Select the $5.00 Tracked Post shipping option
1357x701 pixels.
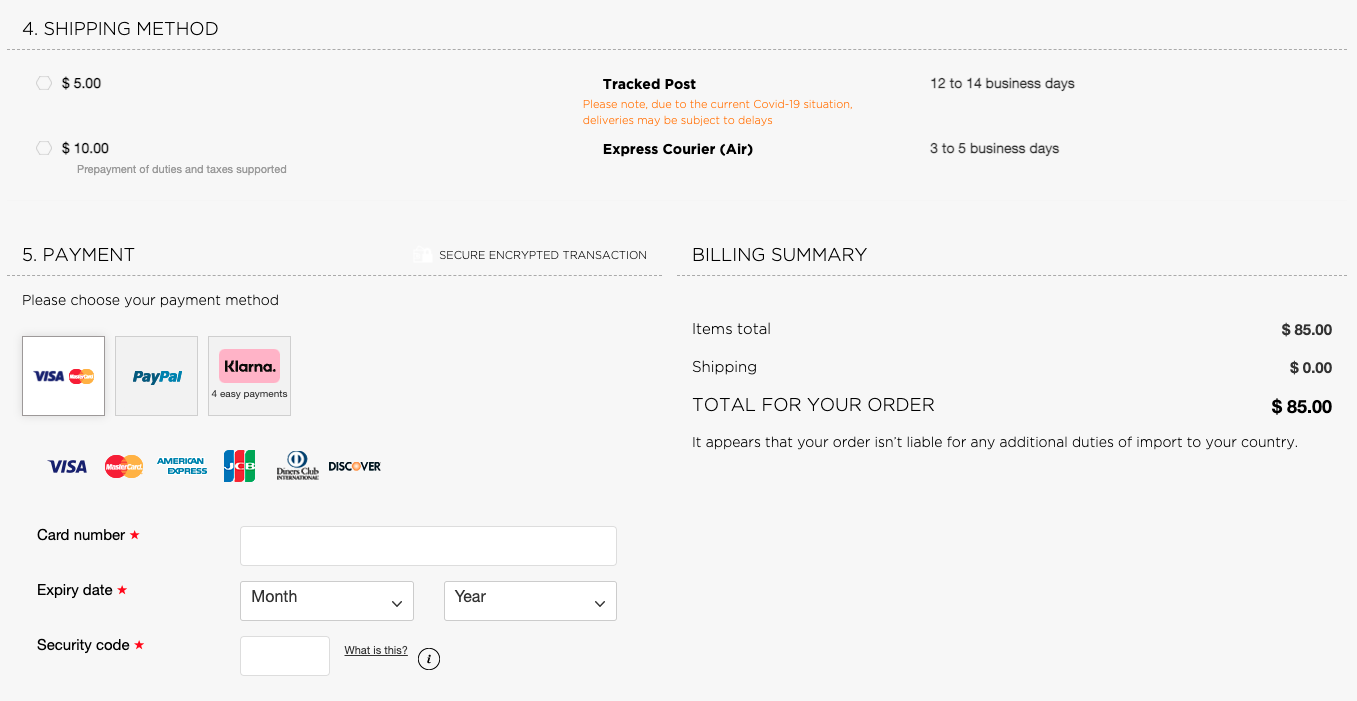[x=44, y=83]
